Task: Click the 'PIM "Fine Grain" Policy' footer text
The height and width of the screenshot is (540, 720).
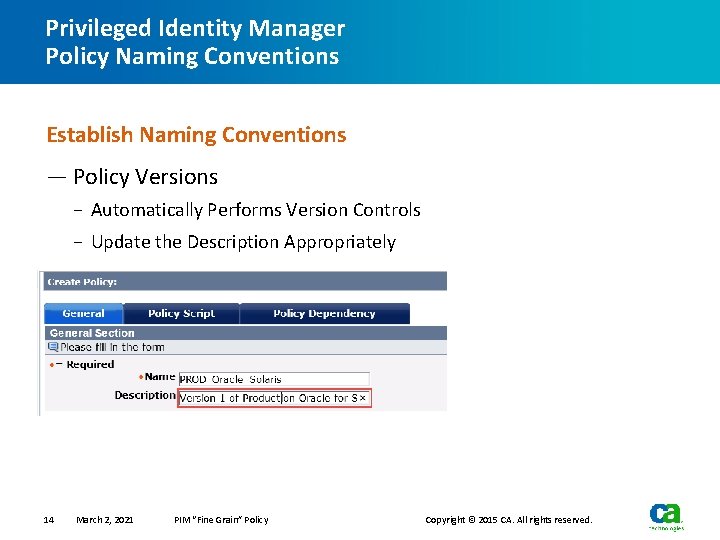Action: pyautogui.click(x=221, y=520)
